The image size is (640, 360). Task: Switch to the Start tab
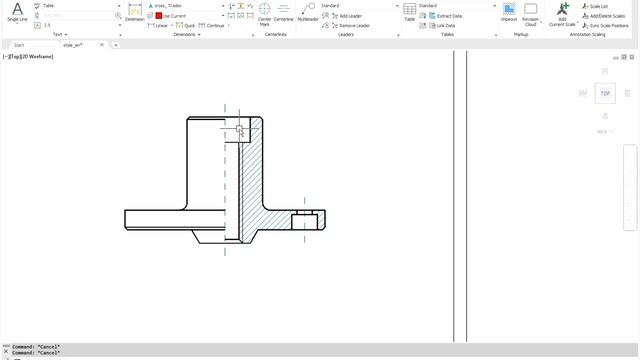[x=19, y=45]
